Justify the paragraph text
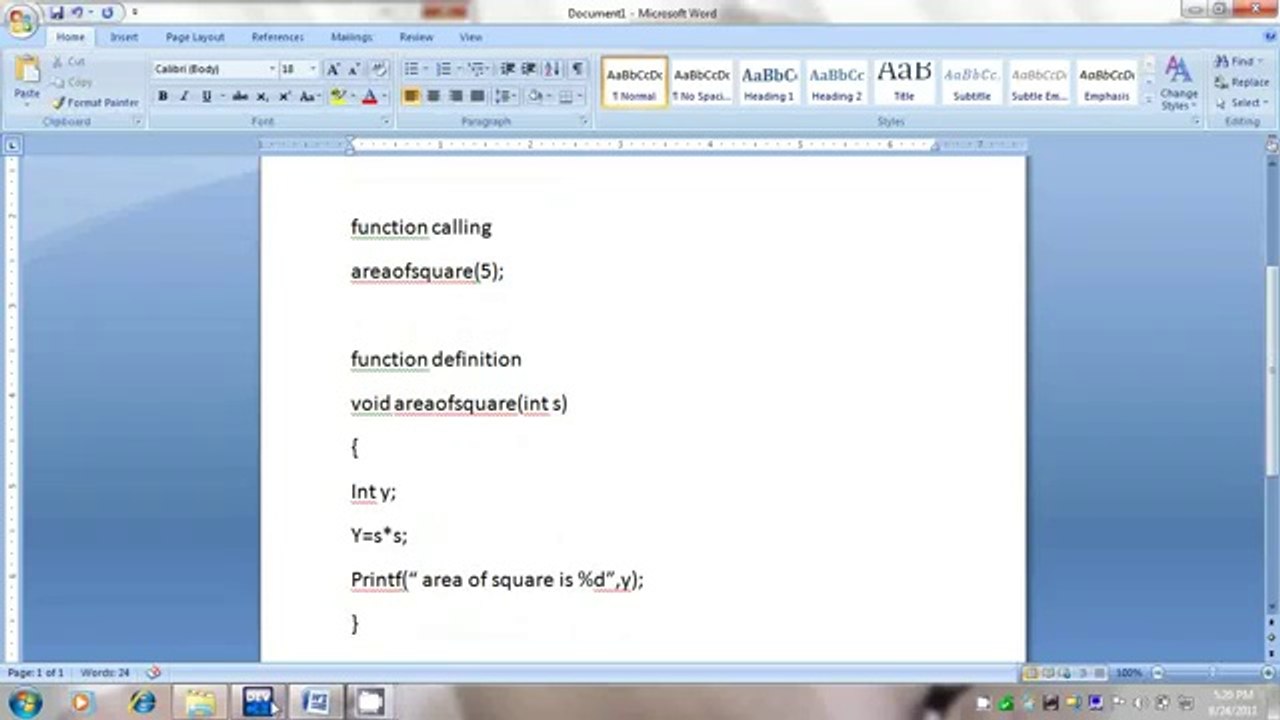 click(477, 96)
